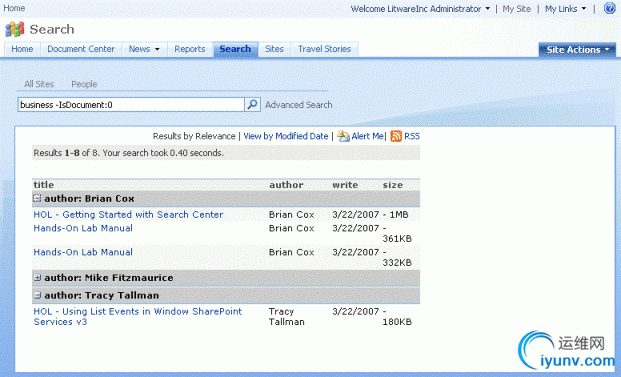The height and width of the screenshot is (377, 621).
Task: Go to the Home navigation tab
Action: tap(22, 49)
